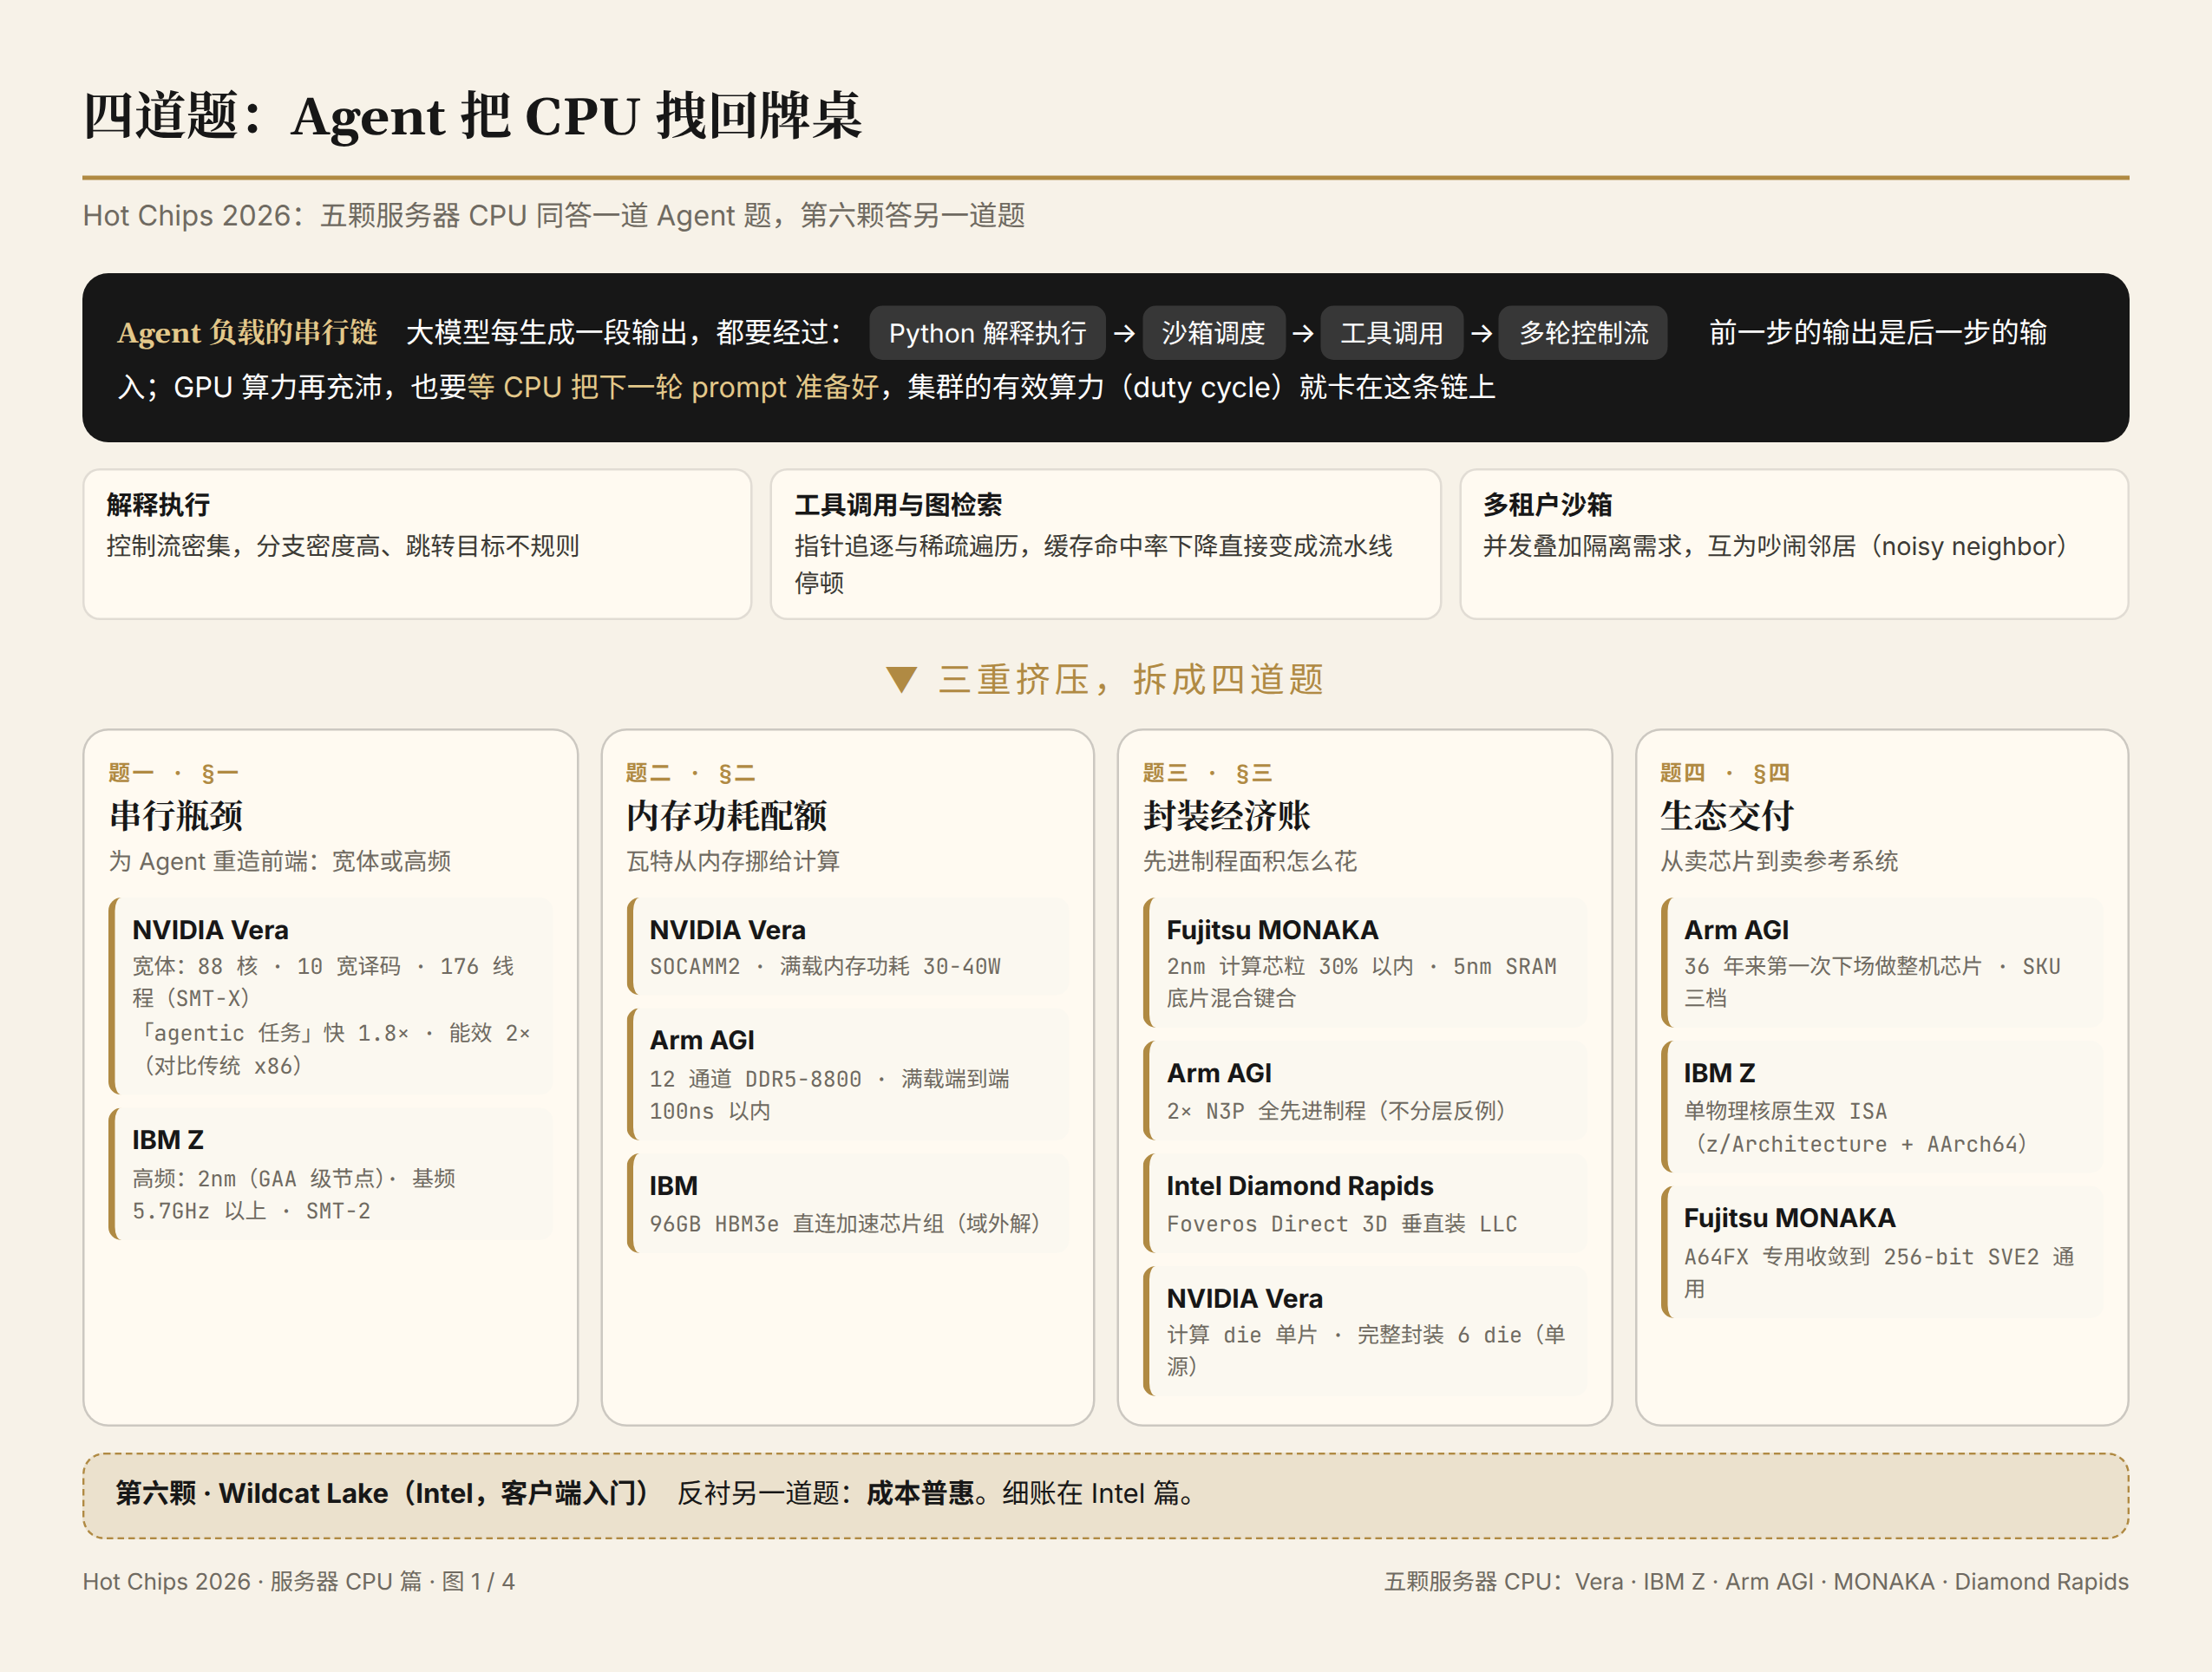The width and height of the screenshot is (2212, 1672).
Task: Select NVIDIA Vera SOCAMM2 entry
Action: click(x=848, y=946)
